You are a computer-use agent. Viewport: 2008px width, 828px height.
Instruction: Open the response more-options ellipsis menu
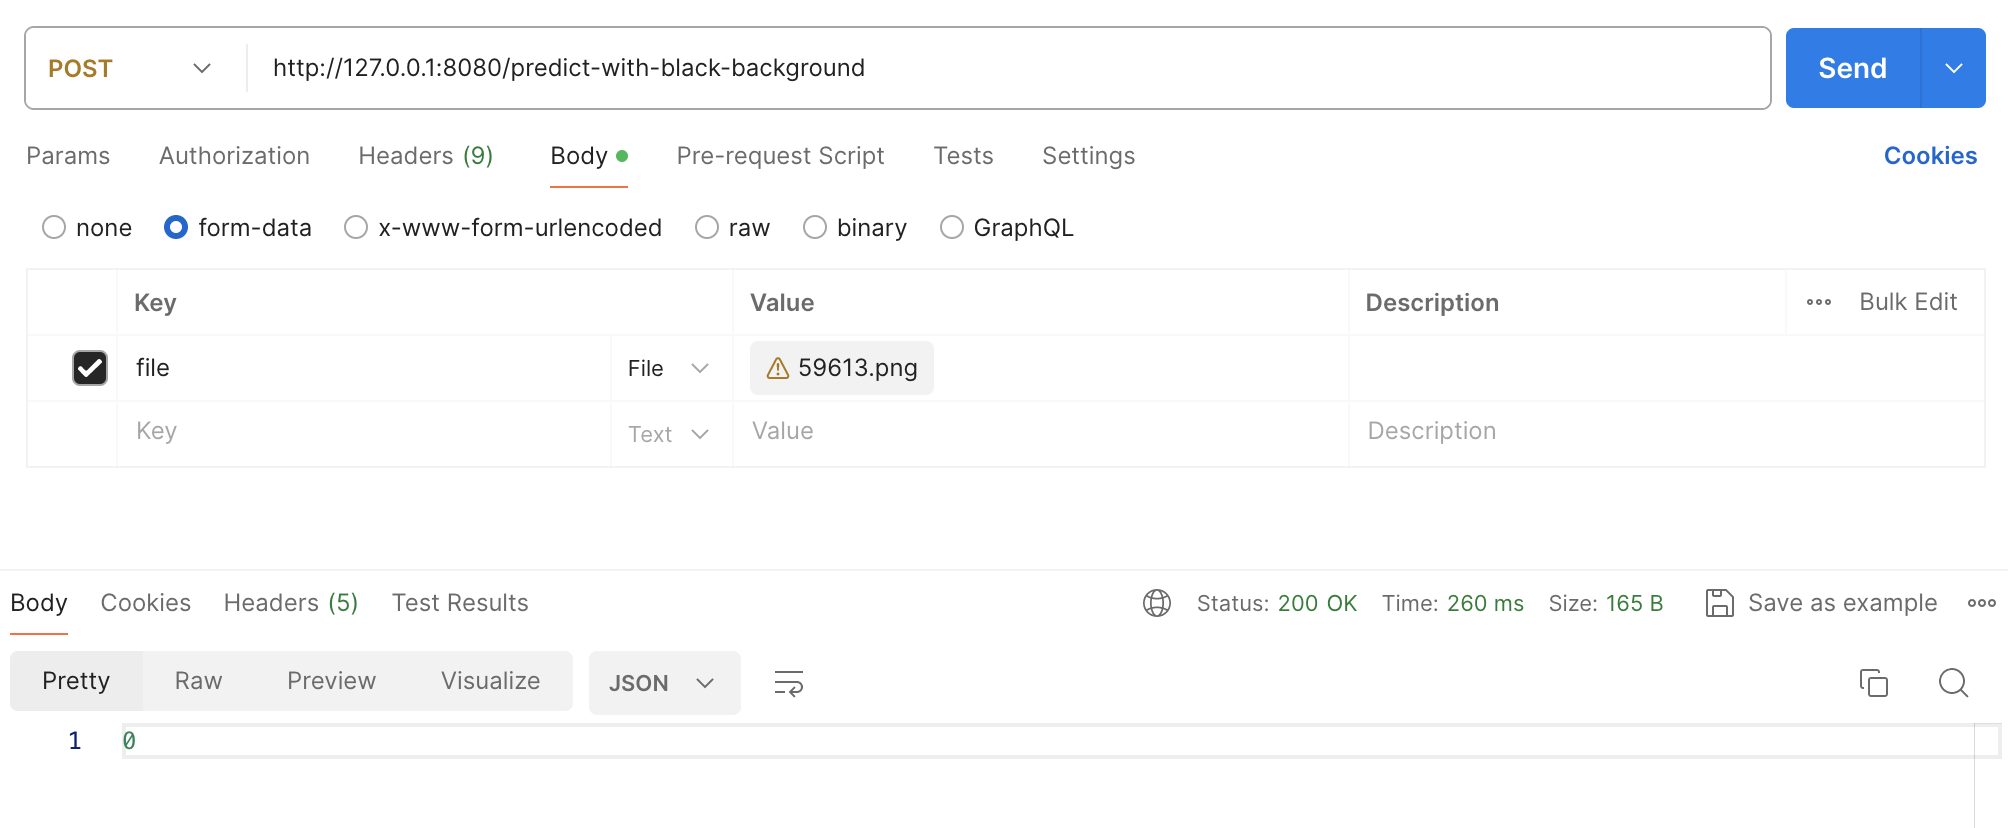(1981, 603)
